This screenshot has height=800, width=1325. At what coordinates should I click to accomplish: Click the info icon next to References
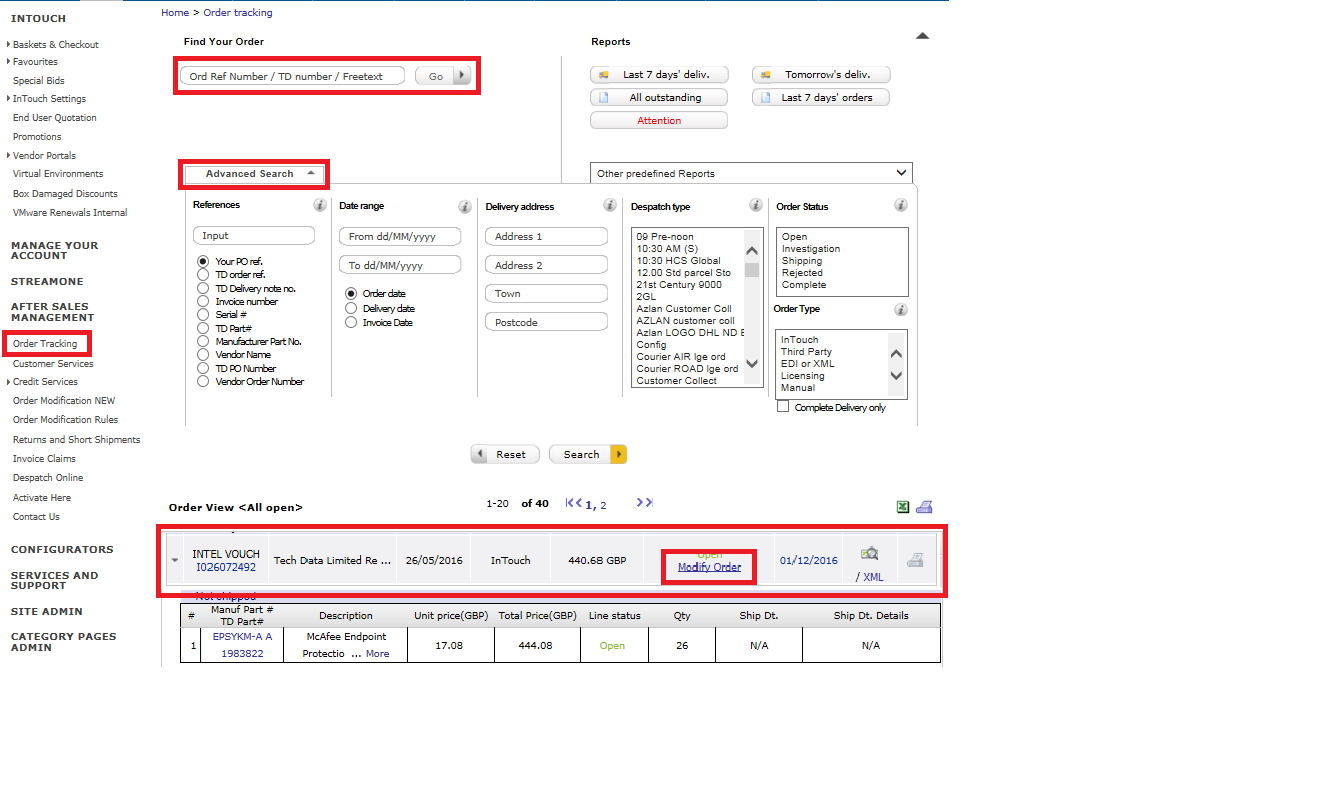coord(320,205)
